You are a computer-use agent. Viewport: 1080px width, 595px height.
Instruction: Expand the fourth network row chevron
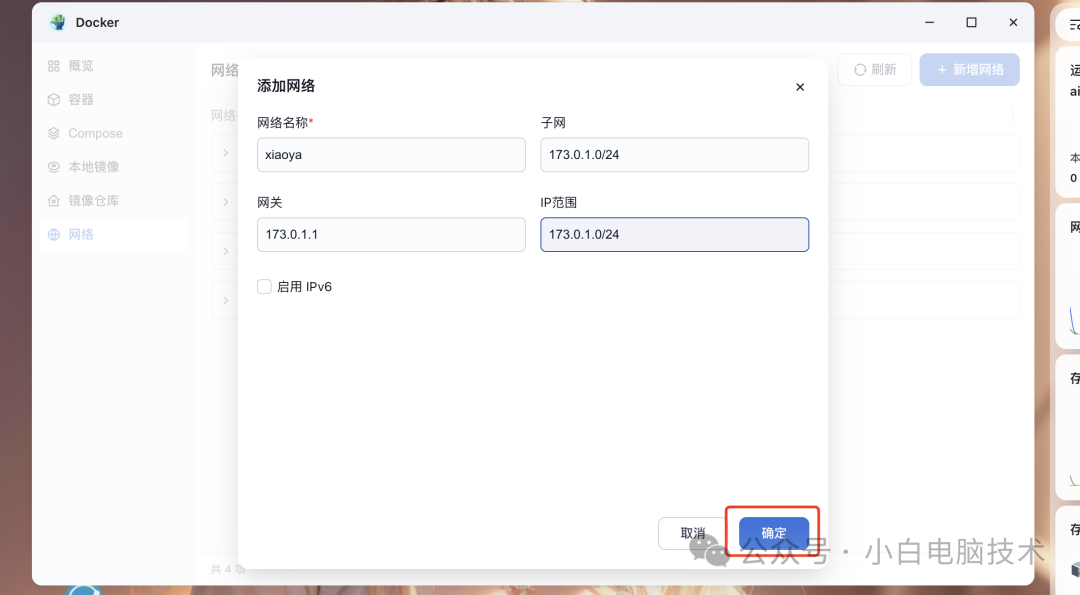tap(226, 300)
